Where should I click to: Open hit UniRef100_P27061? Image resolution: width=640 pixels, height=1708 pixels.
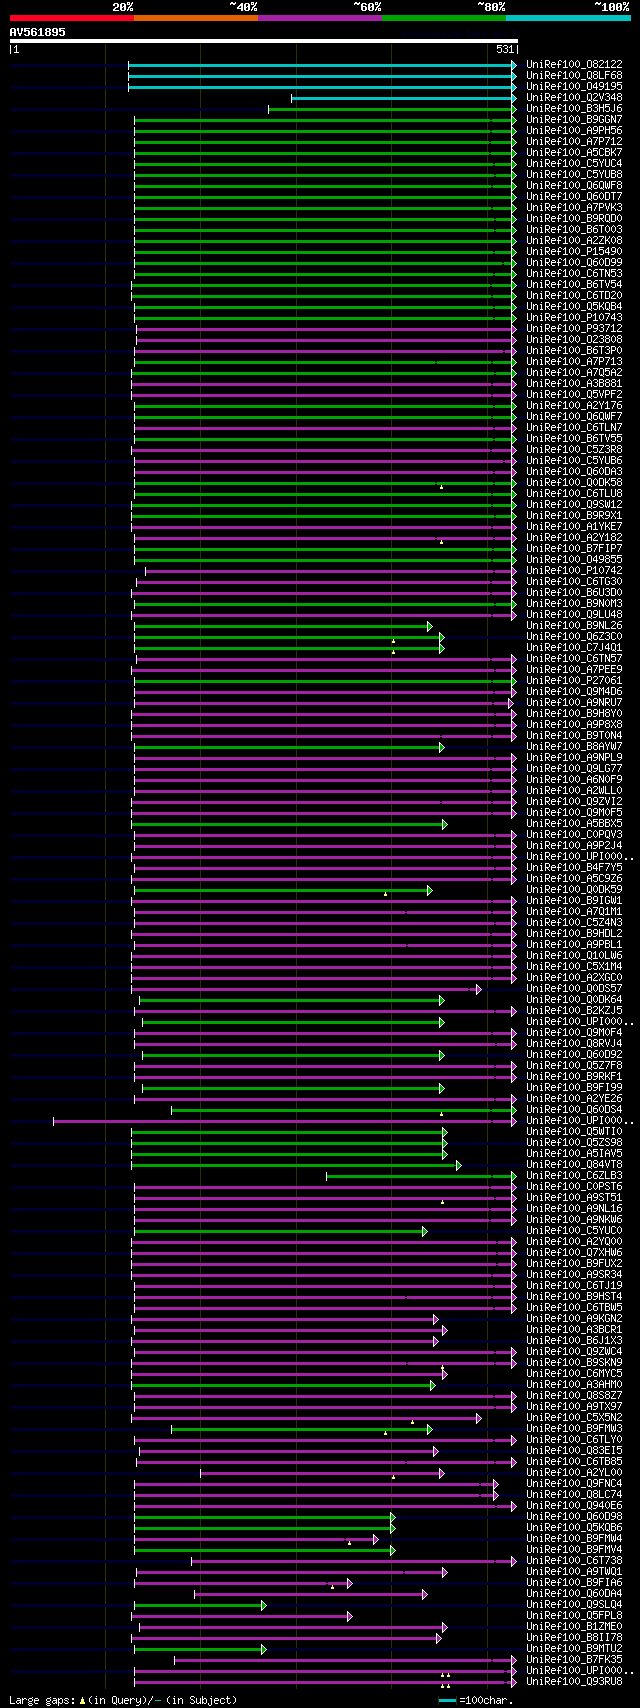point(574,680)
